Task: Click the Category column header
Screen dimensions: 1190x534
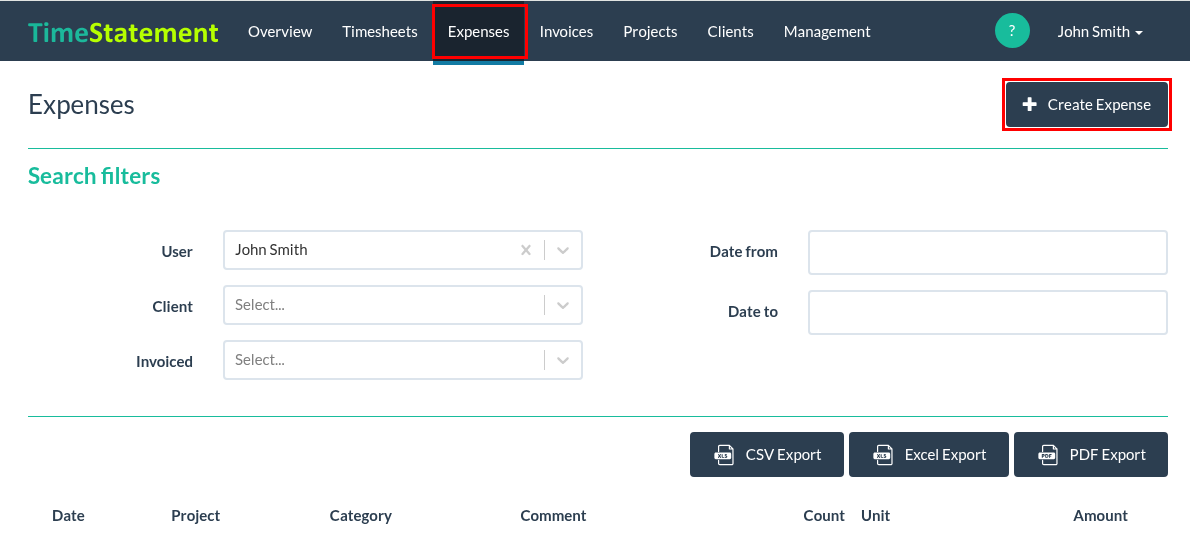Action: click(x=360, y=516)
